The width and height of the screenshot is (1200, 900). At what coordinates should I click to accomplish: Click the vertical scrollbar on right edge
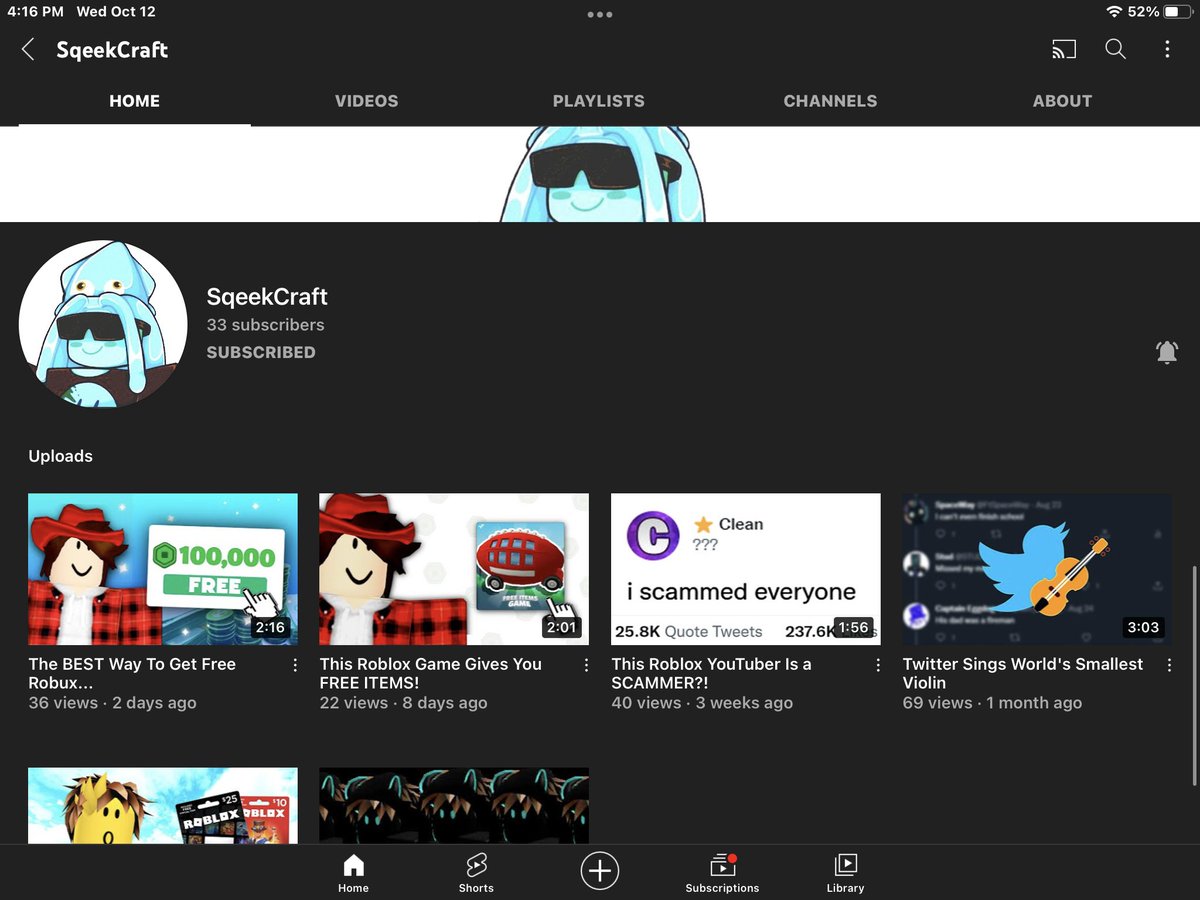click(x=1194, y=677)
